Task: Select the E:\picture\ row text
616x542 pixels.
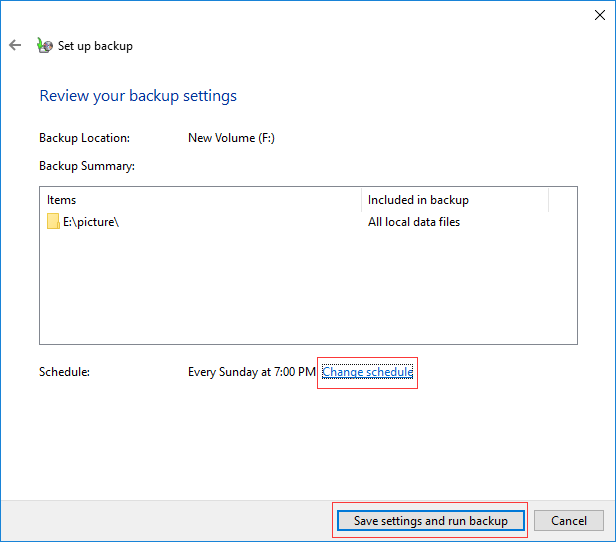Action: pos(91,222)
